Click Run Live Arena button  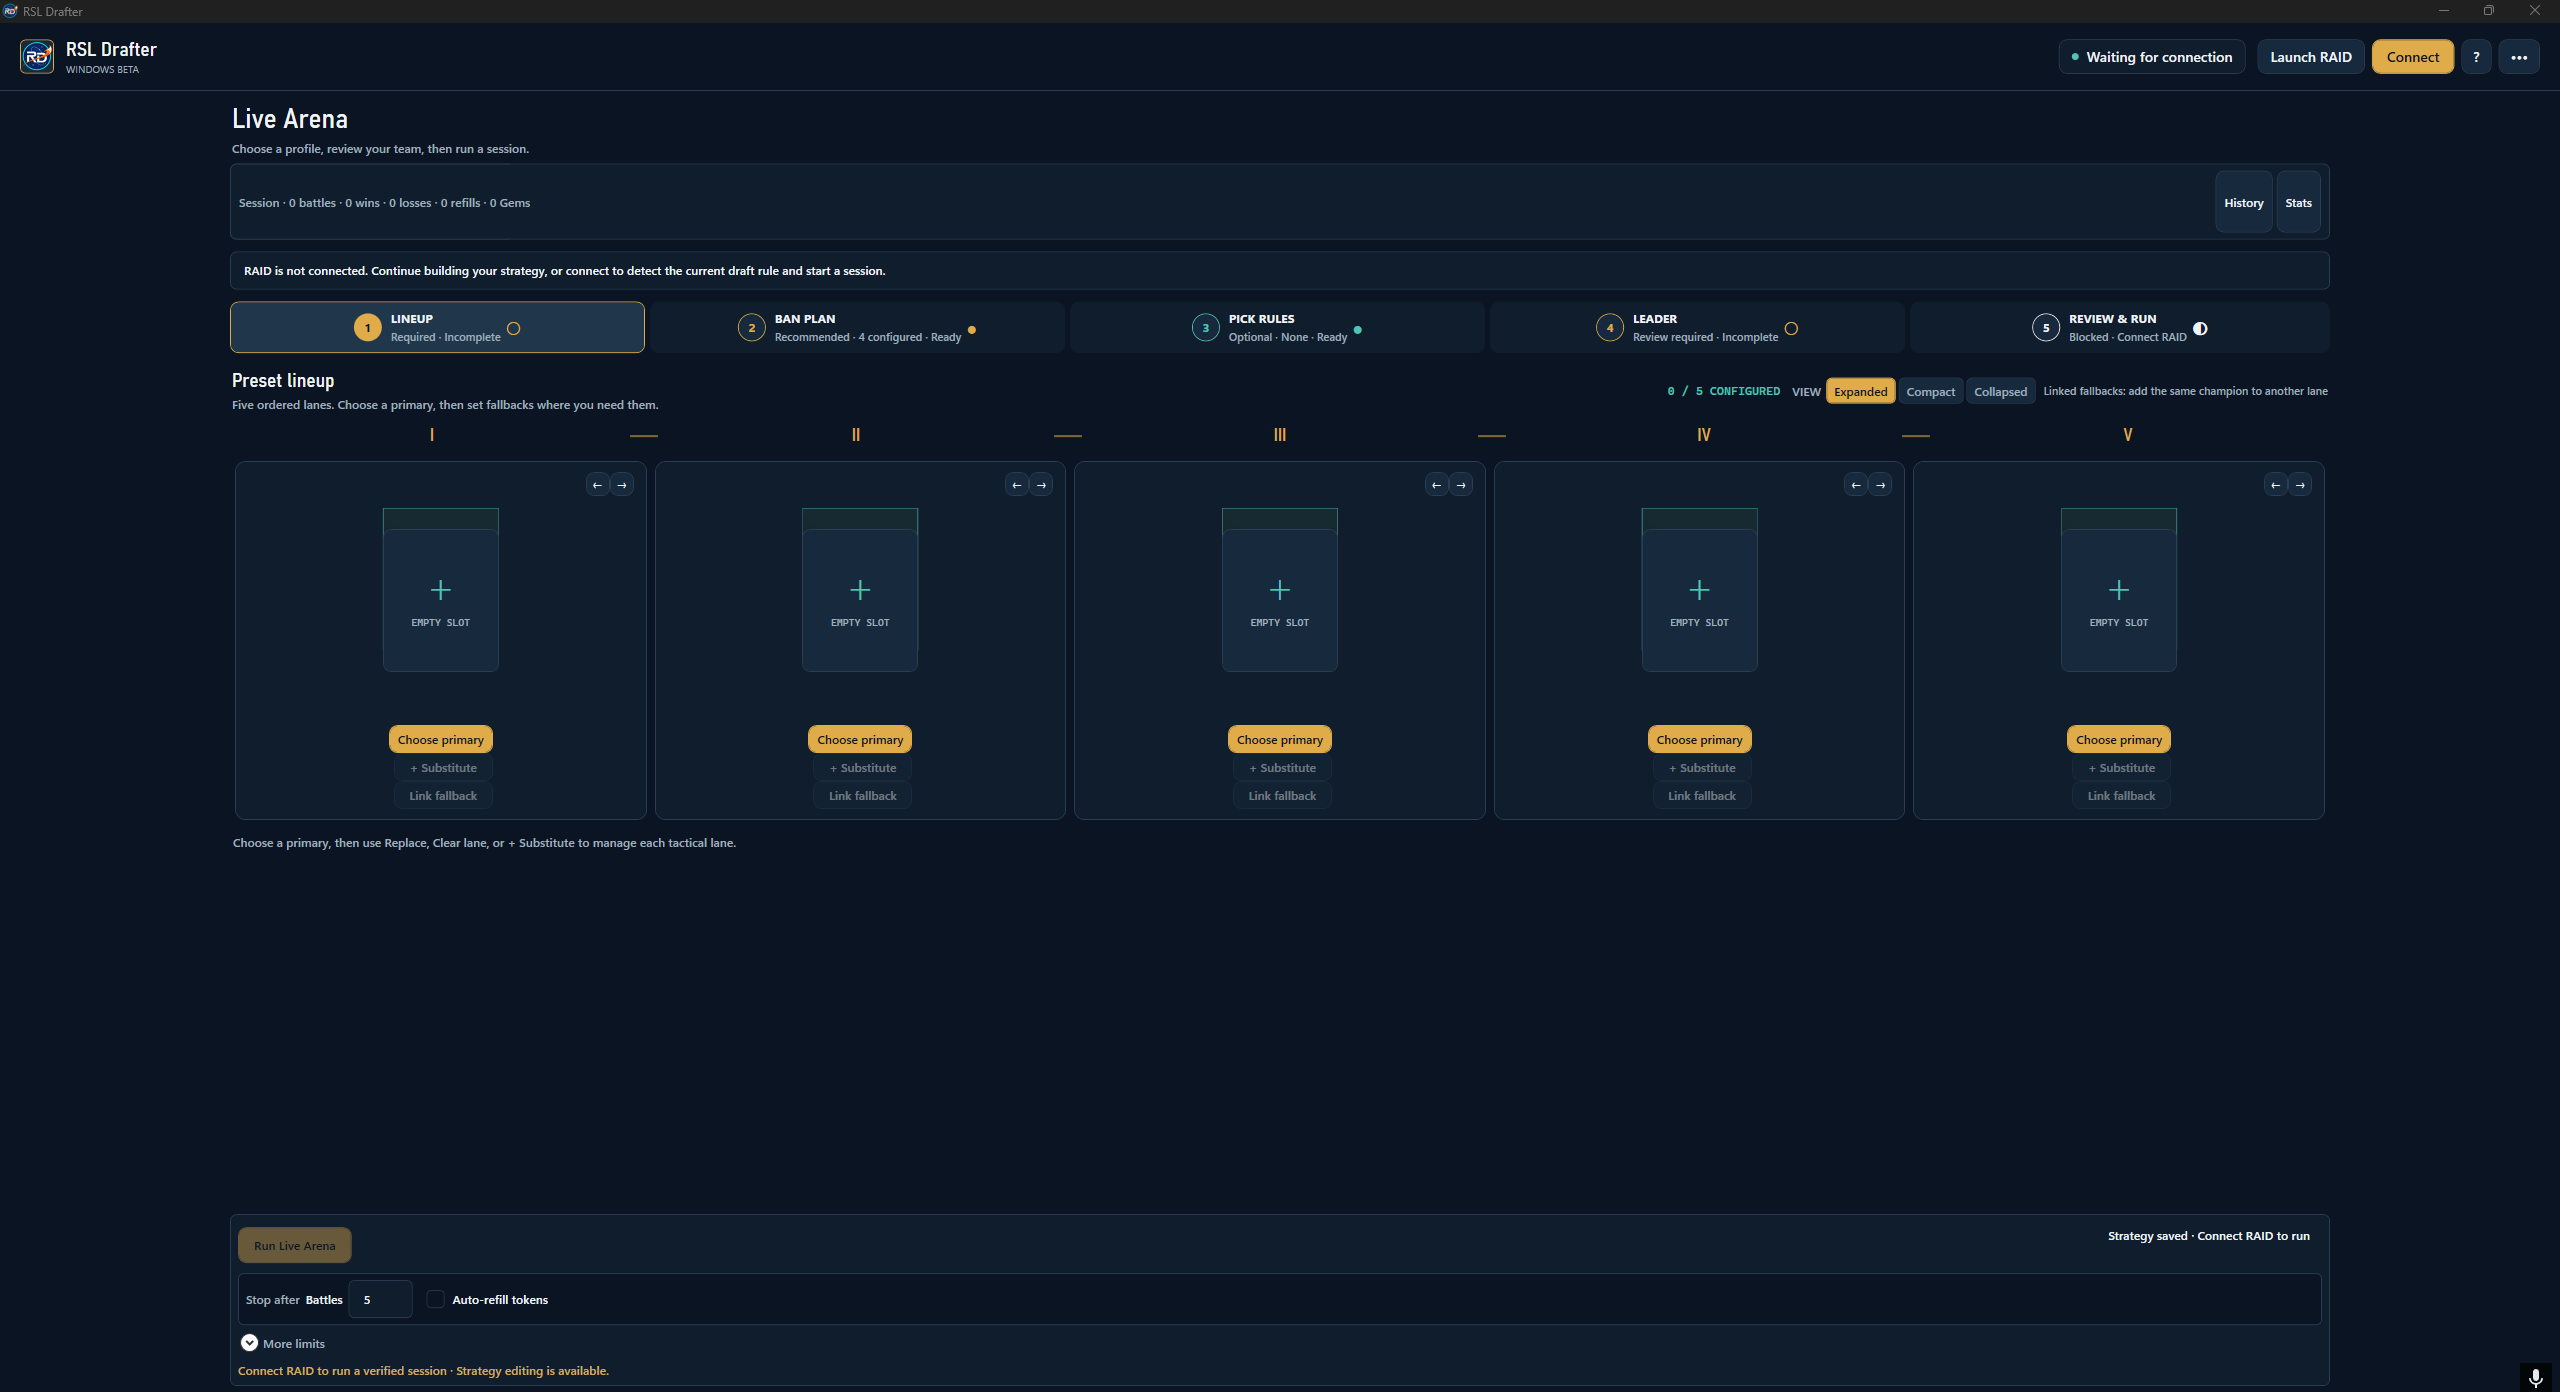coord(295,1245)
